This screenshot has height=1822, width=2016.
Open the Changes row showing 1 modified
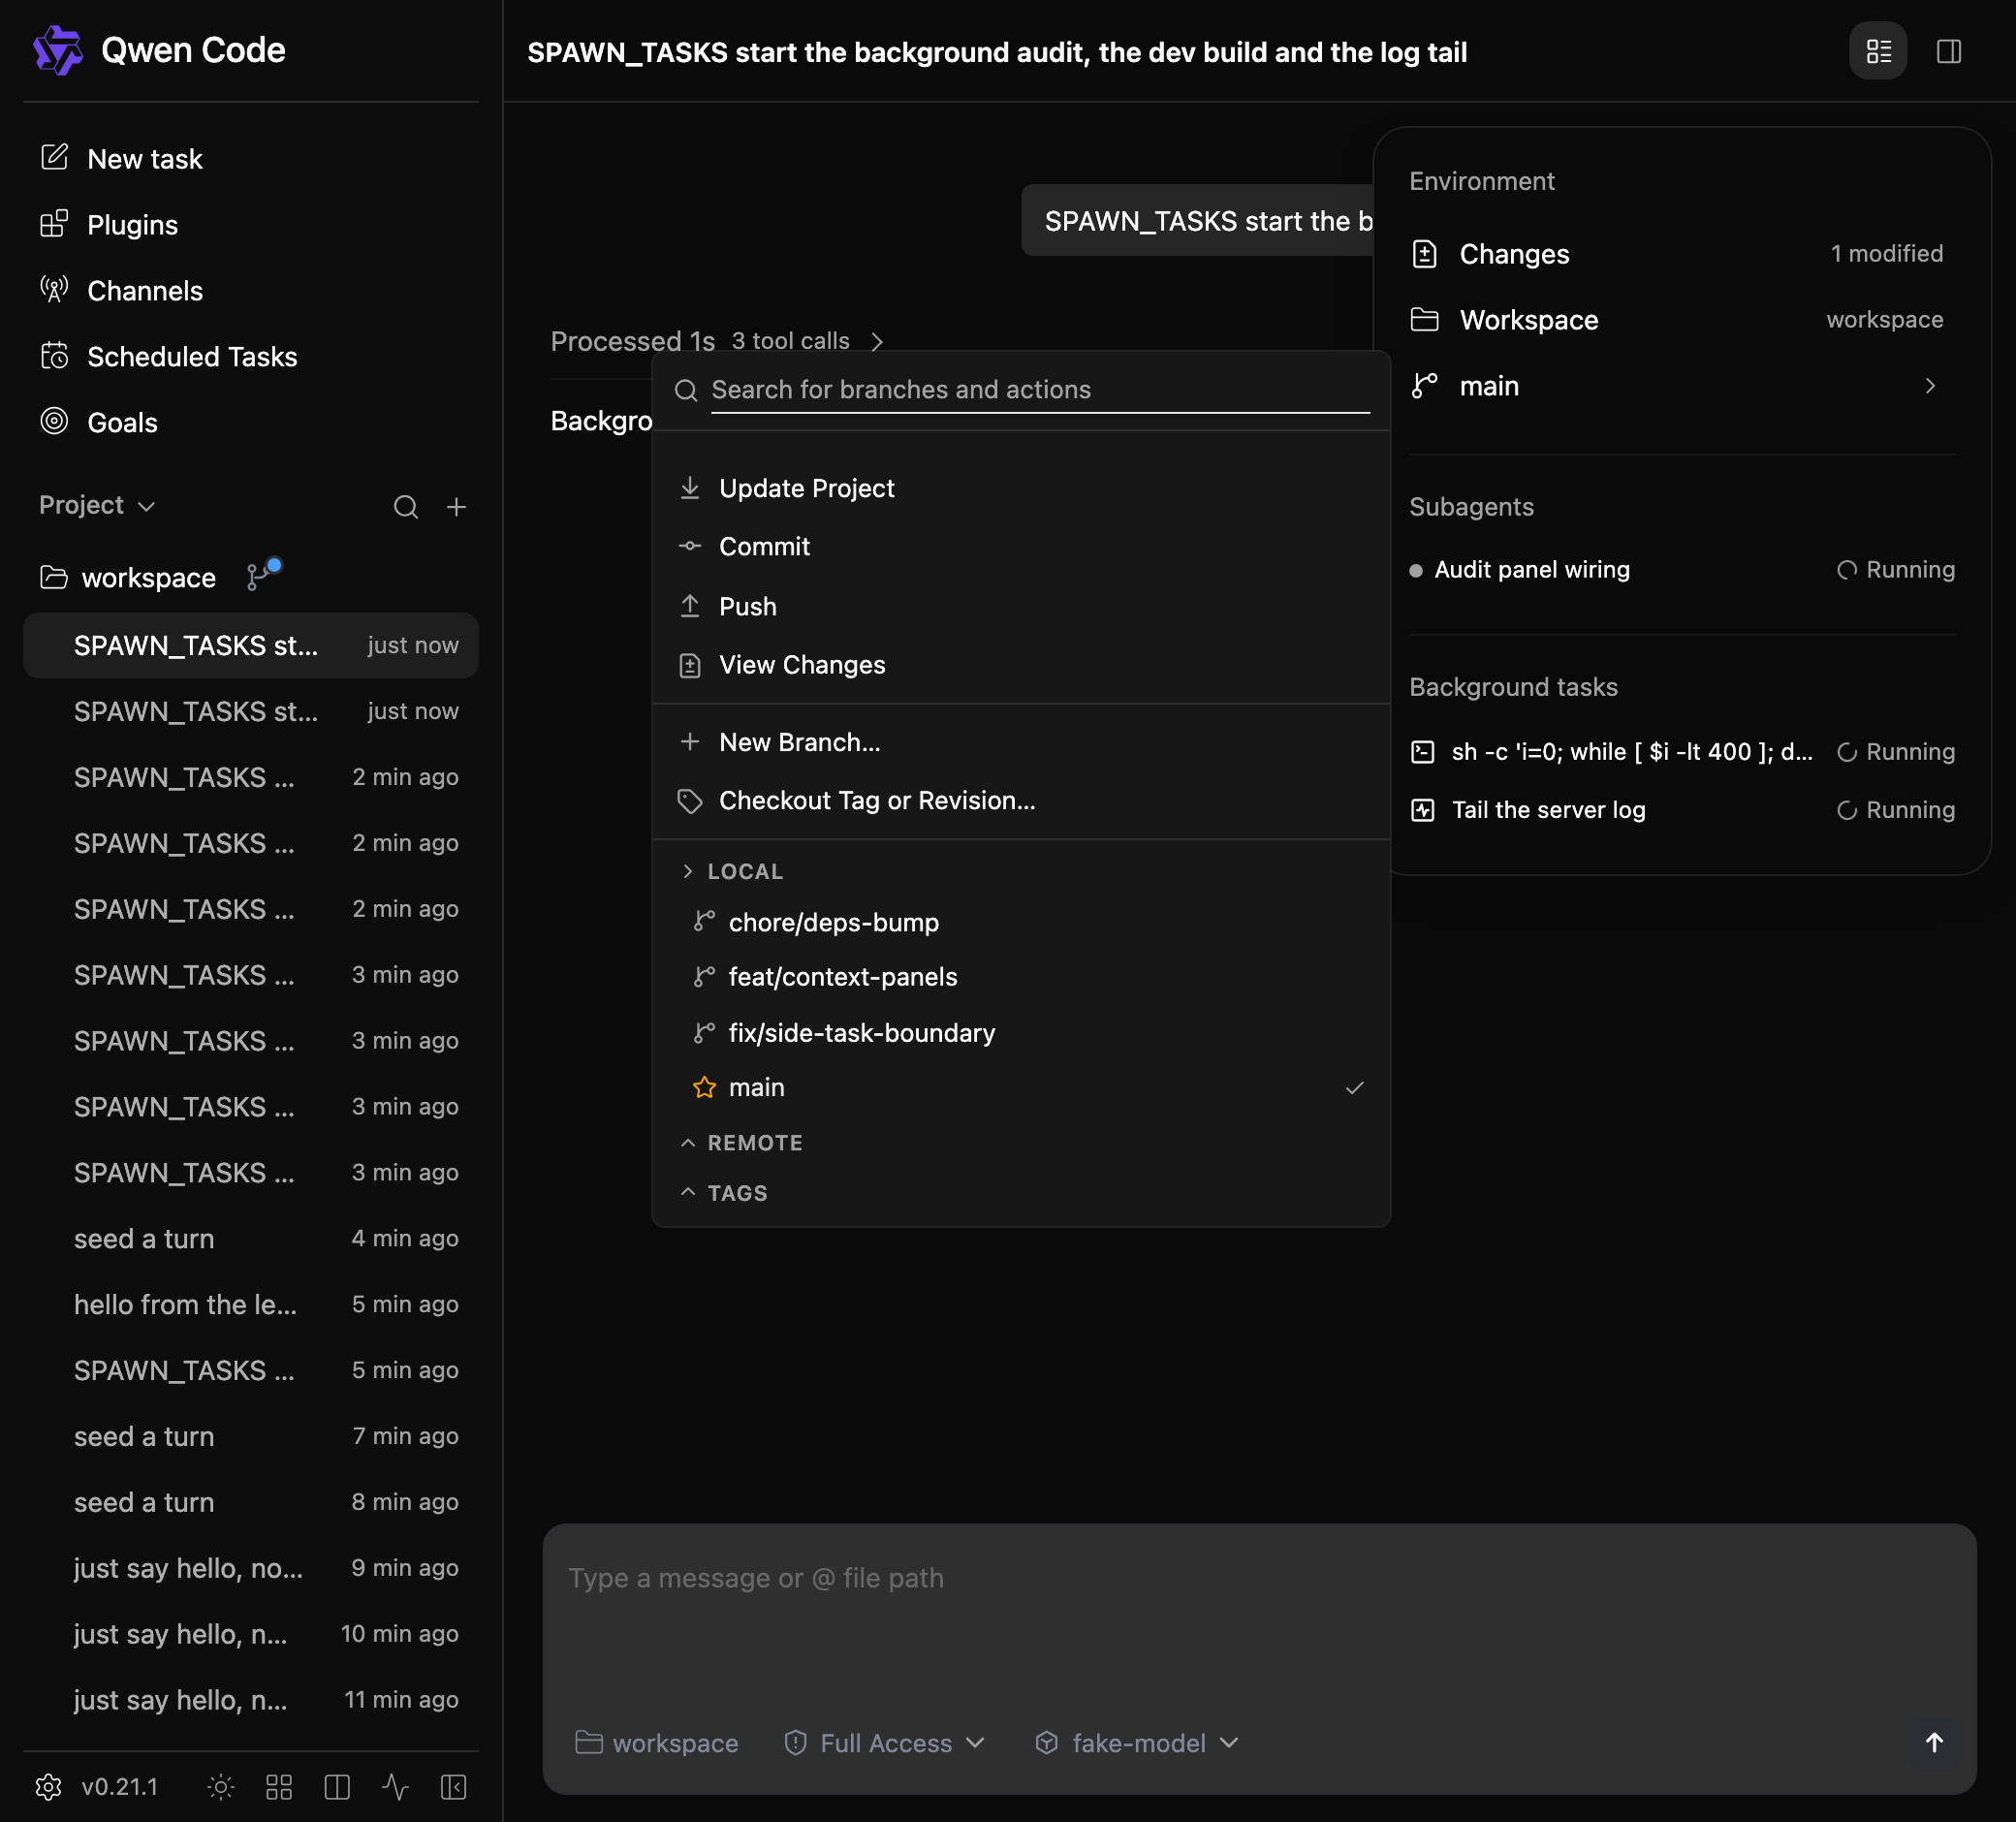[x=1682, y=254]
